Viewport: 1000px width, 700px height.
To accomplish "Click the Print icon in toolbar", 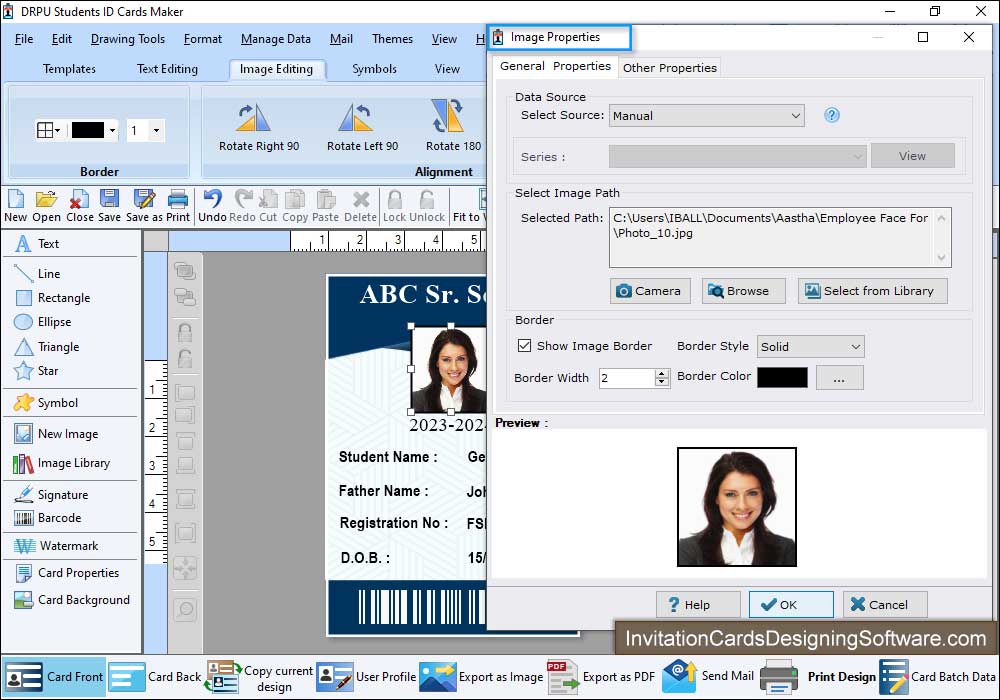I will tap(177, 200).
